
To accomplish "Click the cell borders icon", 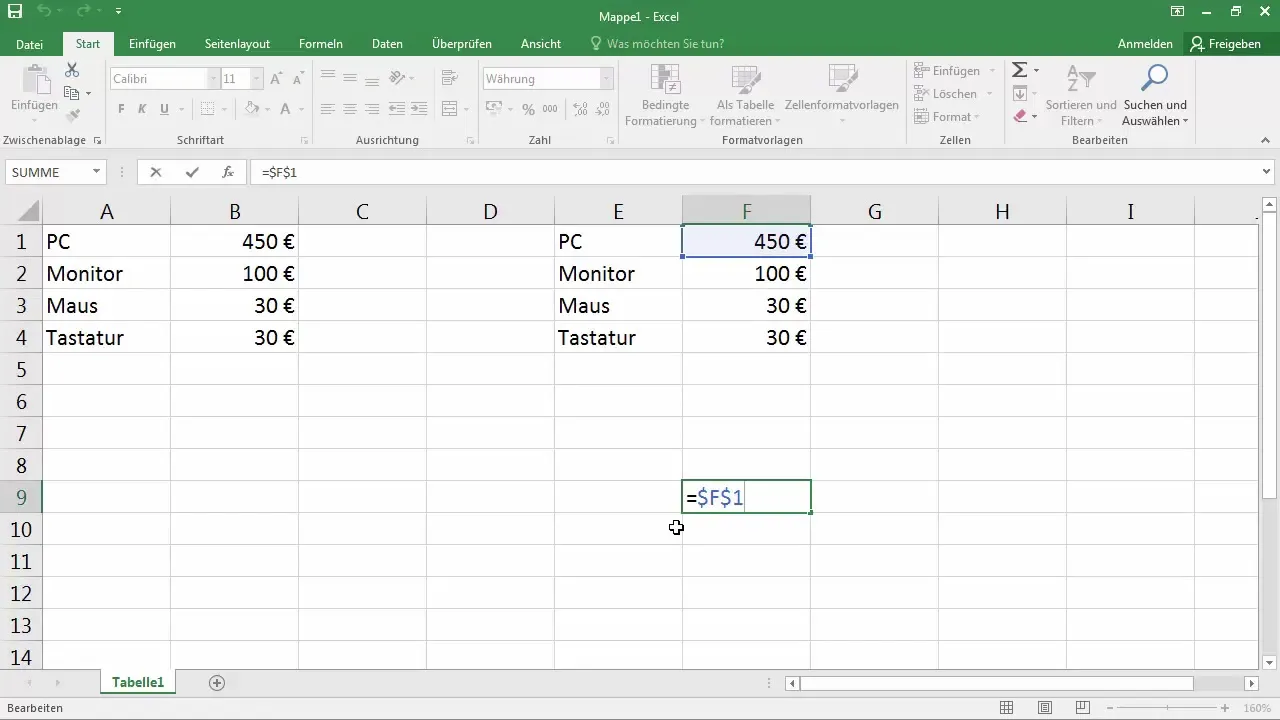I will click(x=207, y=109).
